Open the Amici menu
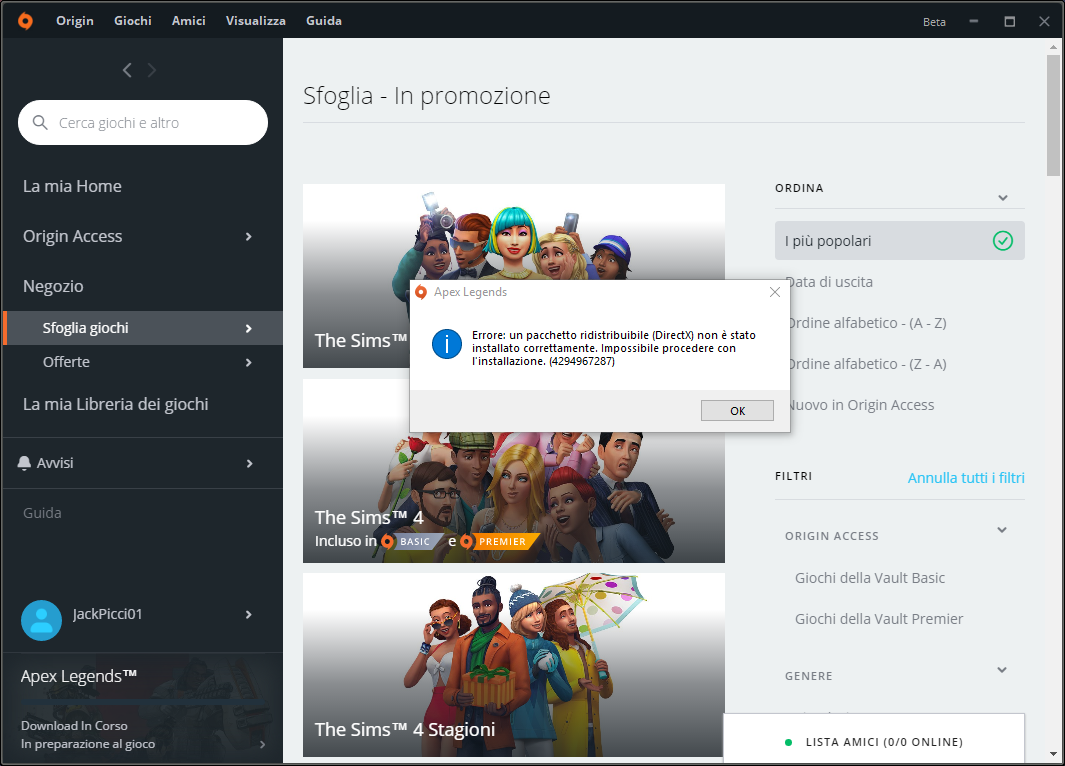 click(188, 21)
